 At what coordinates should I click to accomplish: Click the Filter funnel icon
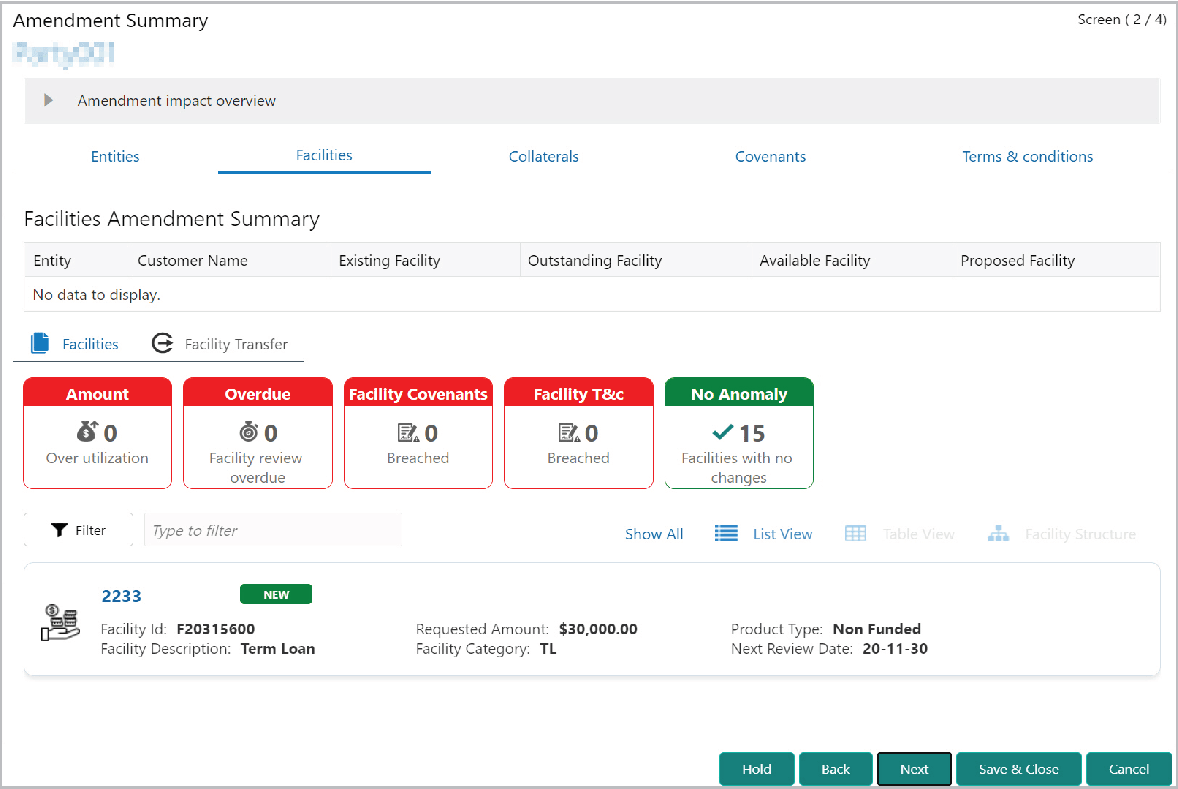click(x=59, y=530)
